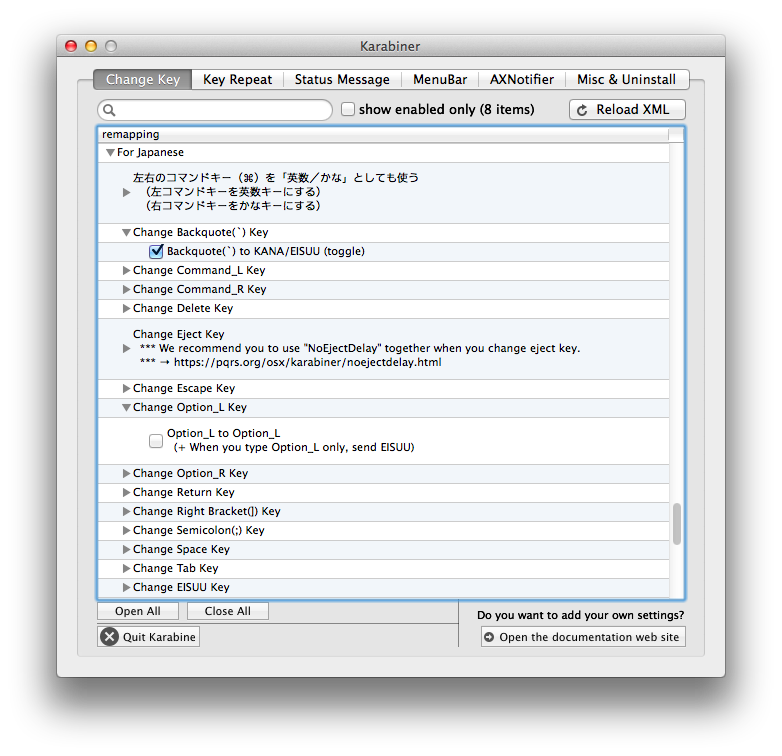782x756 pixels.
Task: Expand Change Semicolon Key group
Action: click(x=127, y=530)
